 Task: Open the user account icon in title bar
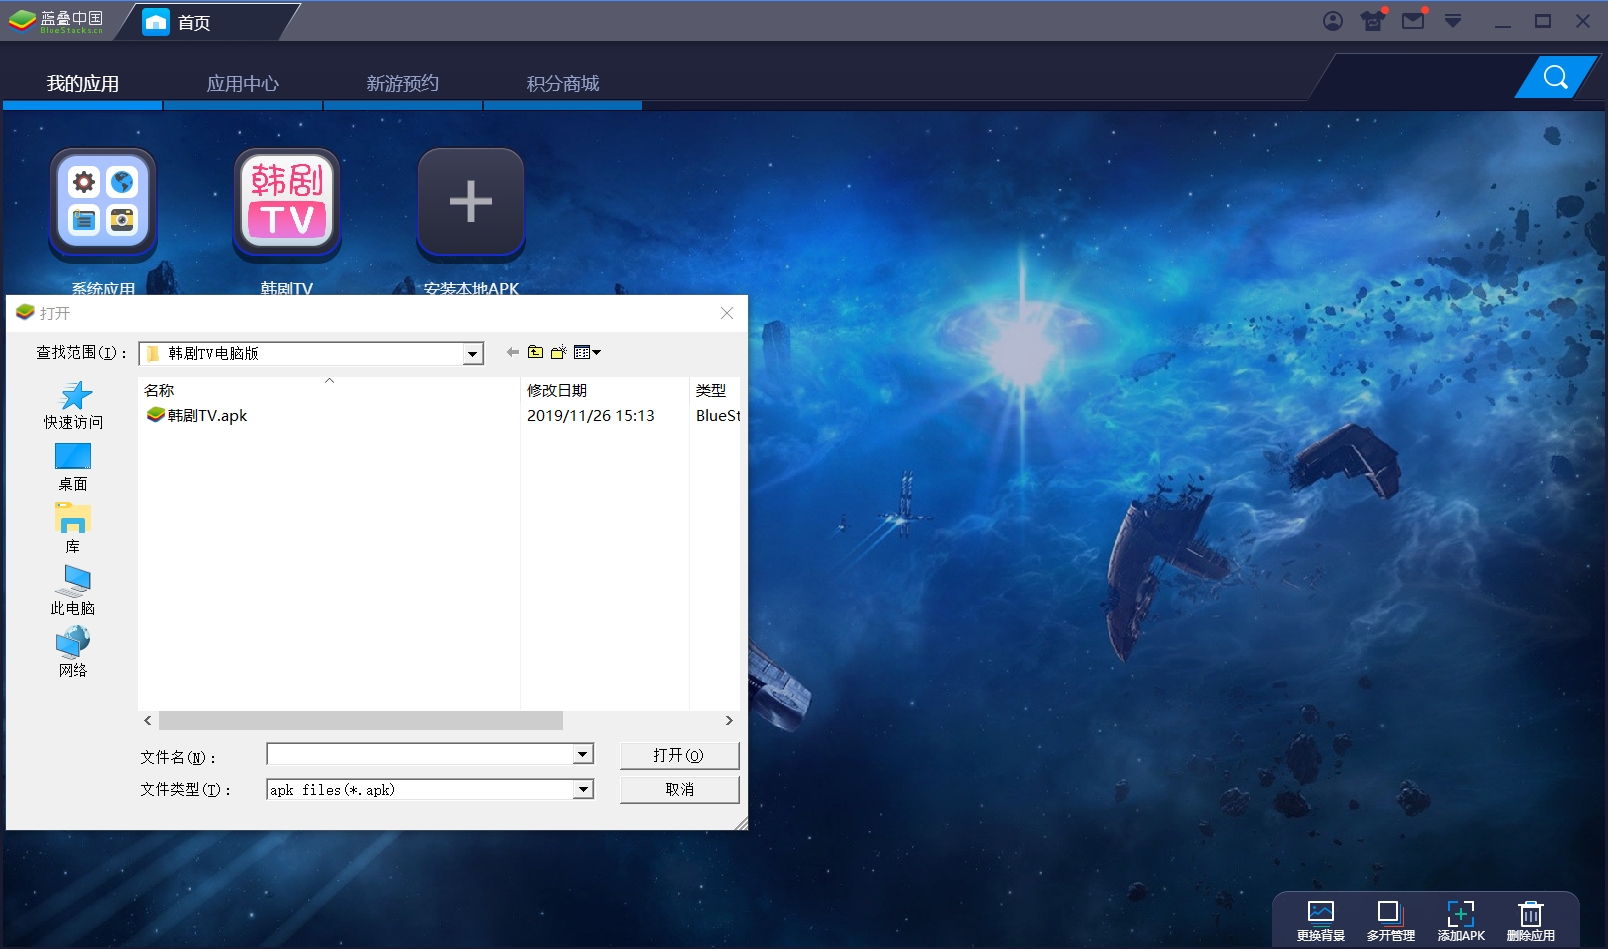point(1333,21)
